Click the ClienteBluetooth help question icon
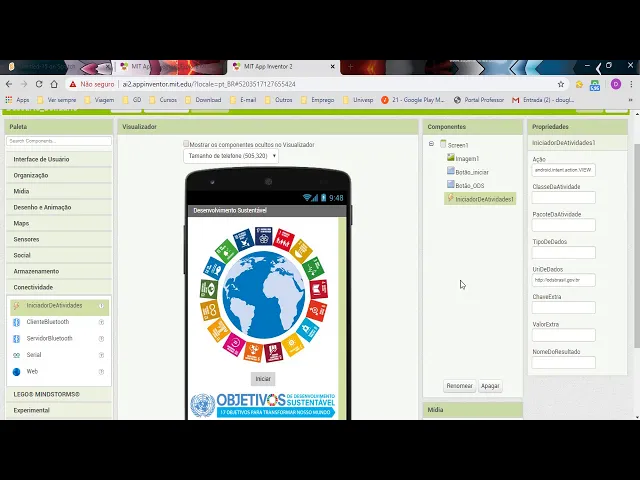The height and width of the screenshot is (480, 640). coord(101,322)
